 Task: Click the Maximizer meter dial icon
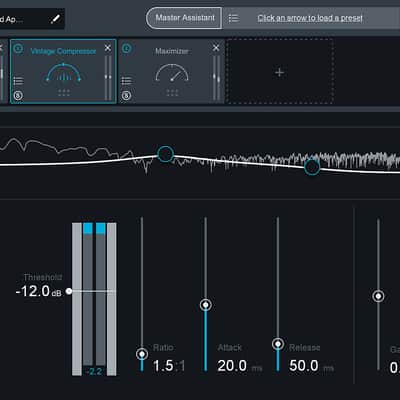click(x=172, y=73)
